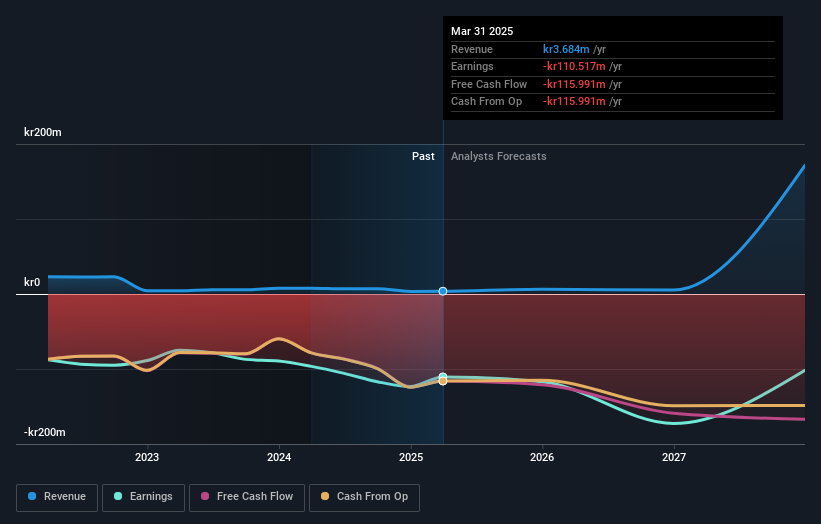Select the orange Cash From Op data point
This screenshot has height=524, width=821.
coord(443,381)
